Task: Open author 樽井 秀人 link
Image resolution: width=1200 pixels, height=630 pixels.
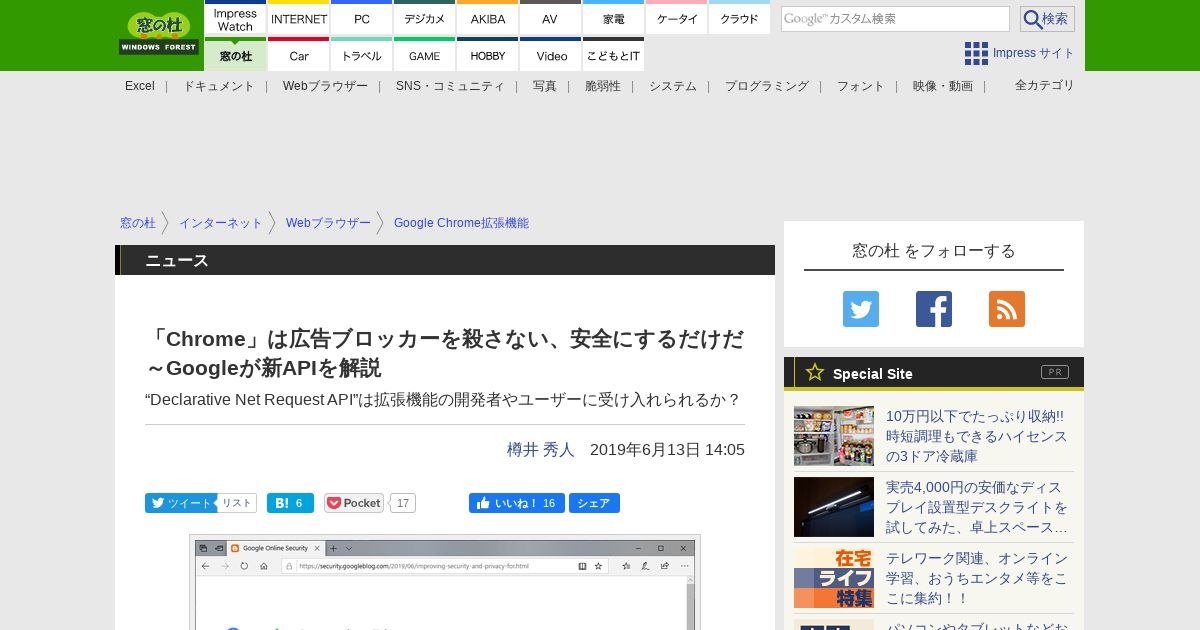Action: (541, 450)
